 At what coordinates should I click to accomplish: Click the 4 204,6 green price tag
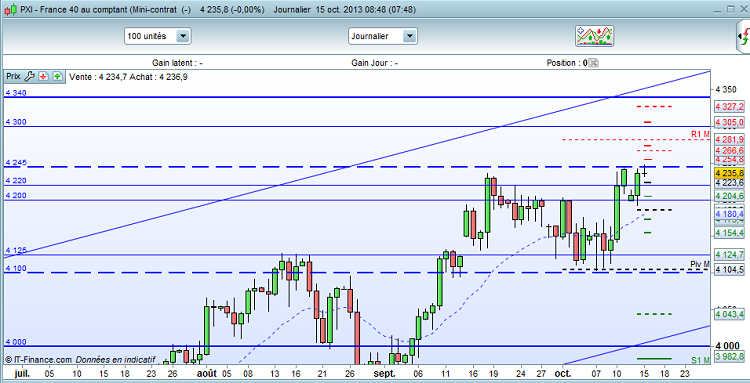coord(729,196)
